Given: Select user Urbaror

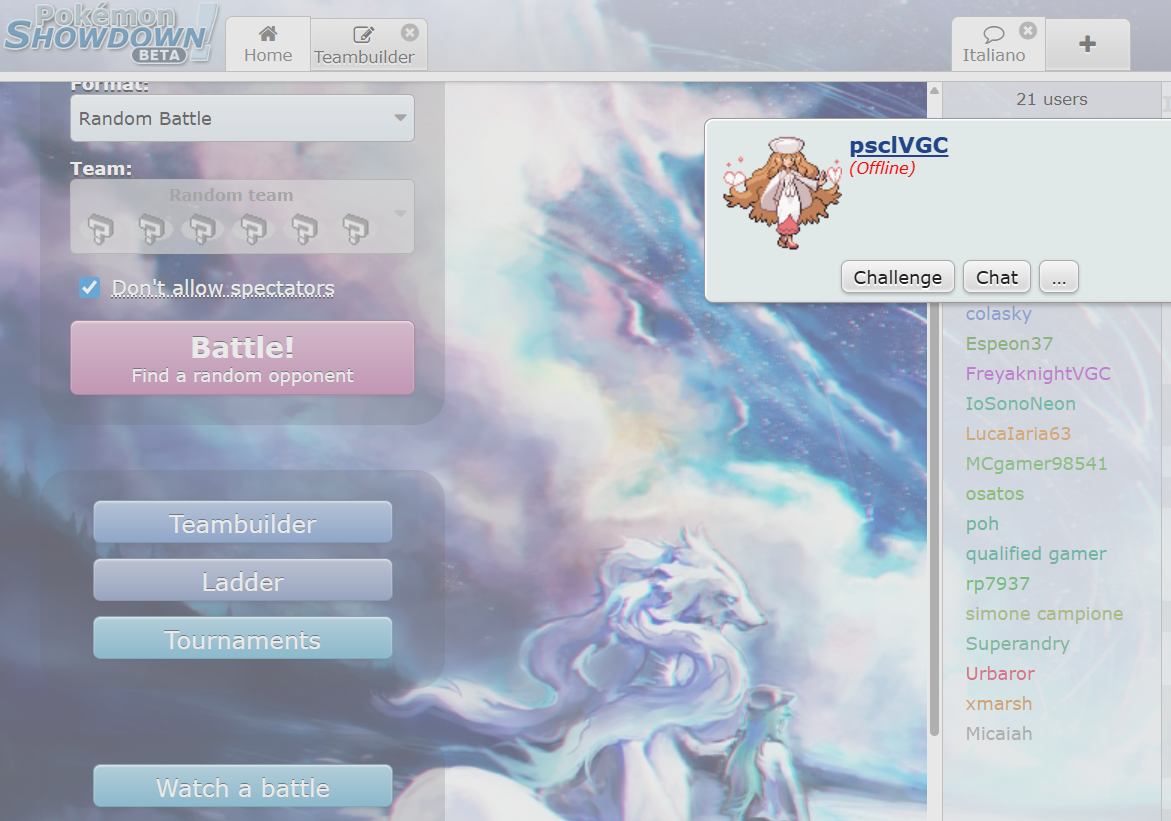Looking at the screenshot, I should coord(1000,674).
